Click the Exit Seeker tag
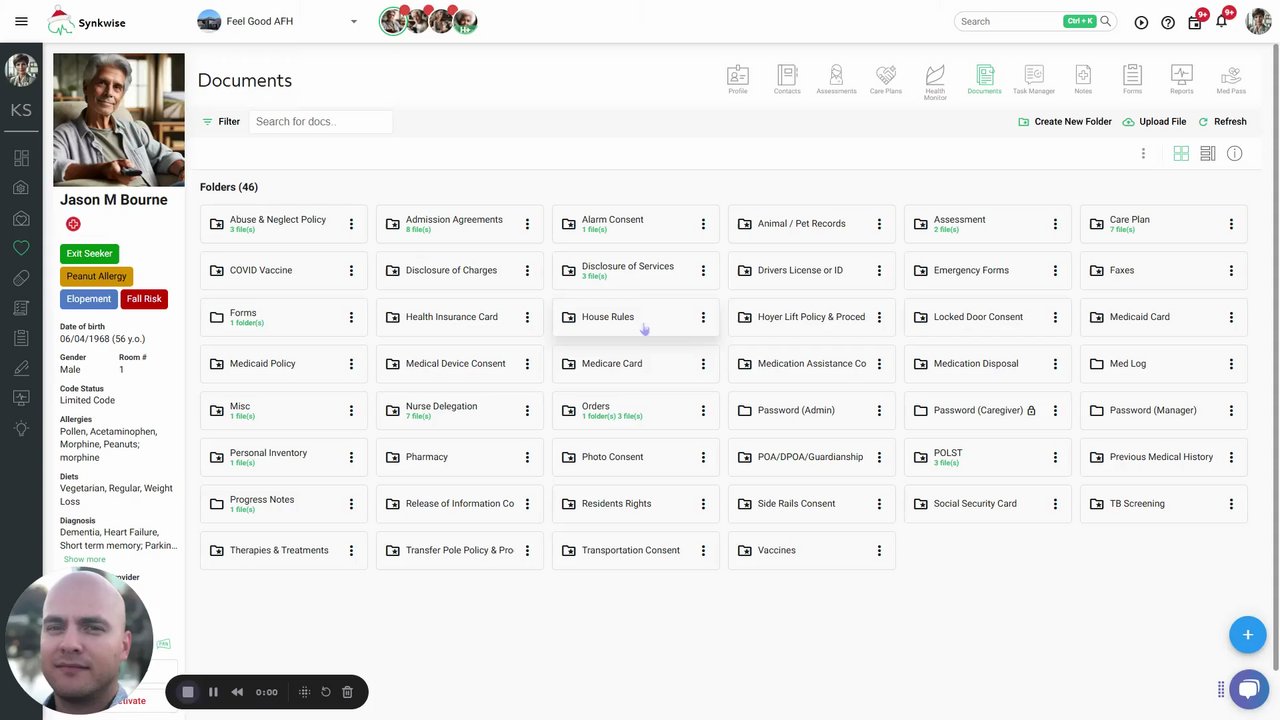Image resolution: width=1280 pixels, height=720 pixels. tap(89, 254)
